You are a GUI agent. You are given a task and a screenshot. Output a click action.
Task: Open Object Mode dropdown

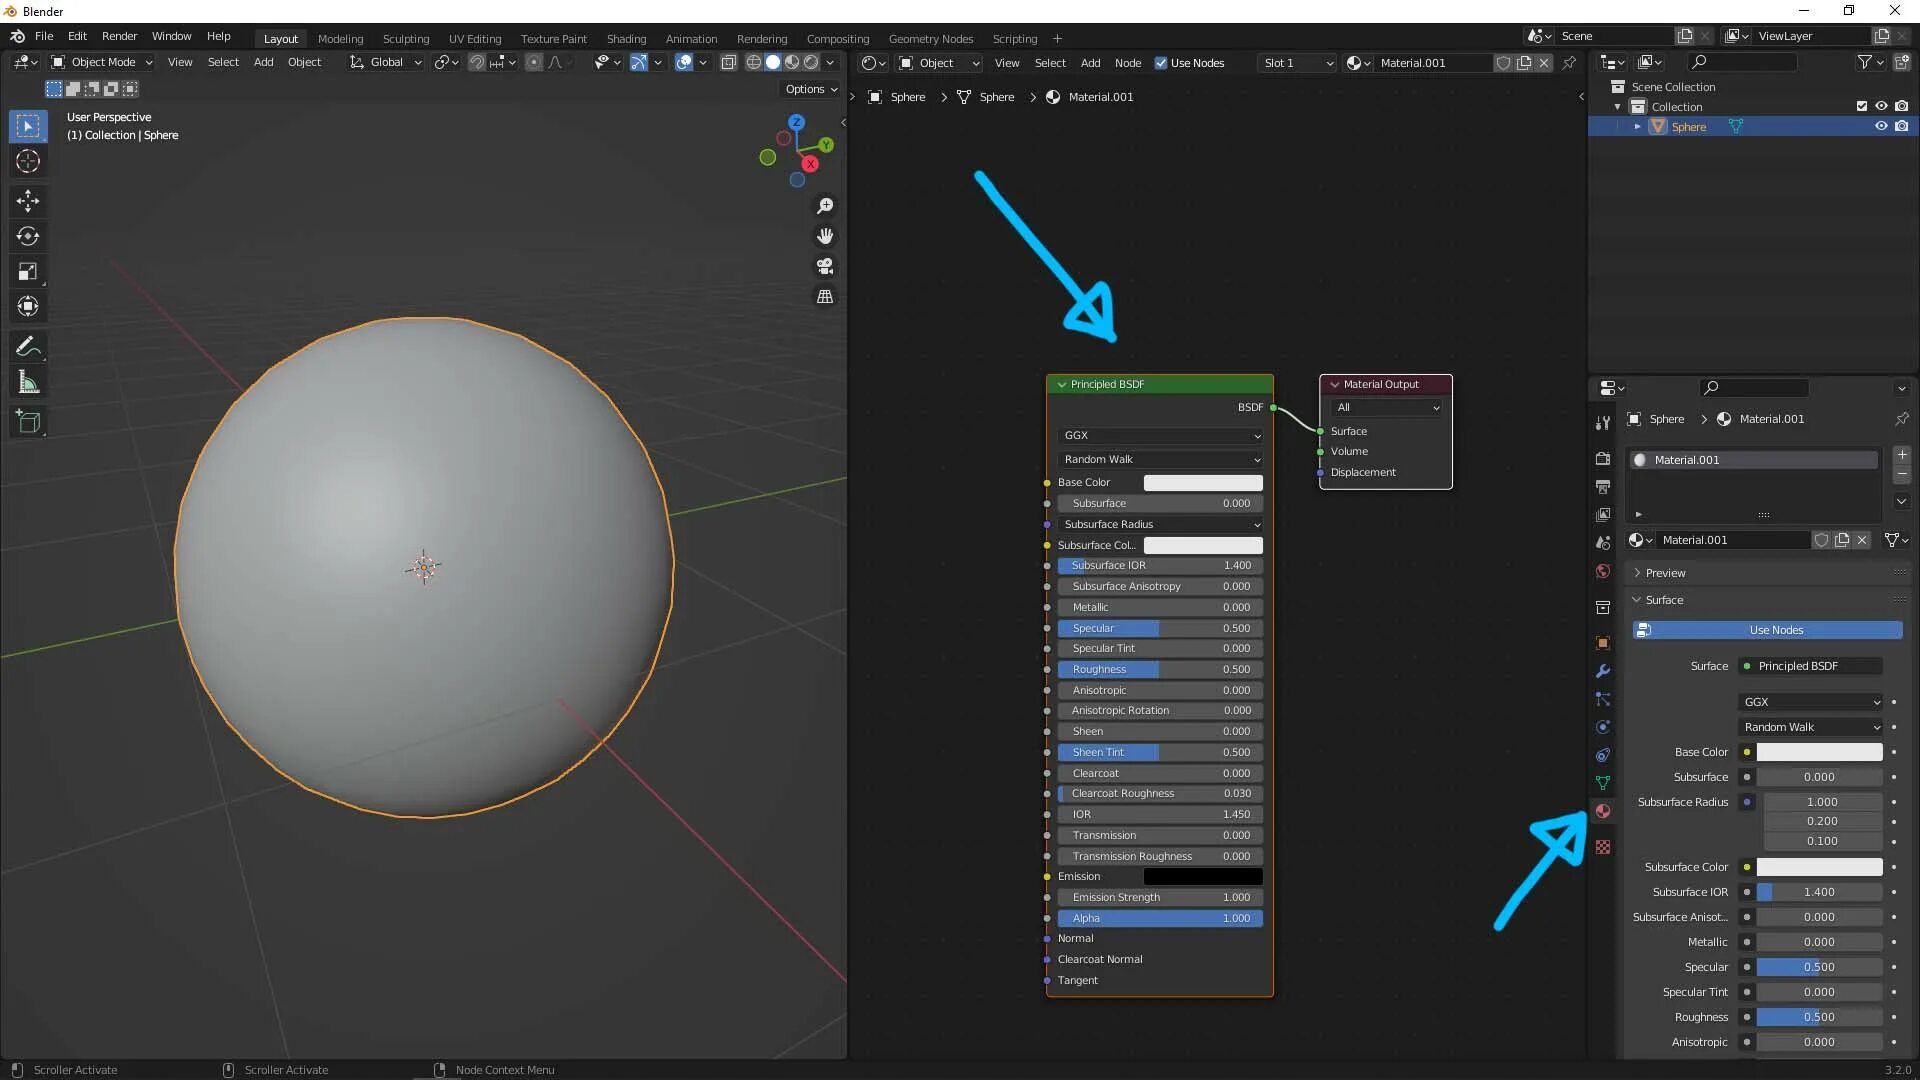point(102,62)
